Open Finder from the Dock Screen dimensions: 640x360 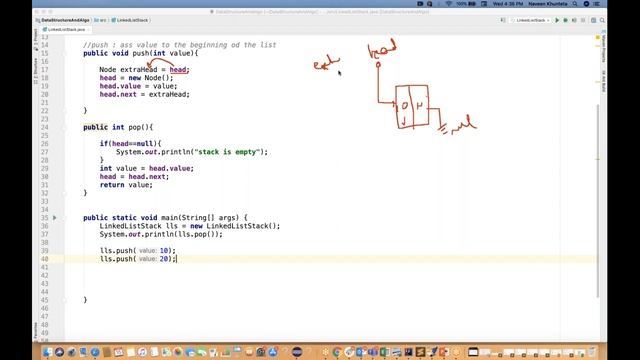click(47, 352)
